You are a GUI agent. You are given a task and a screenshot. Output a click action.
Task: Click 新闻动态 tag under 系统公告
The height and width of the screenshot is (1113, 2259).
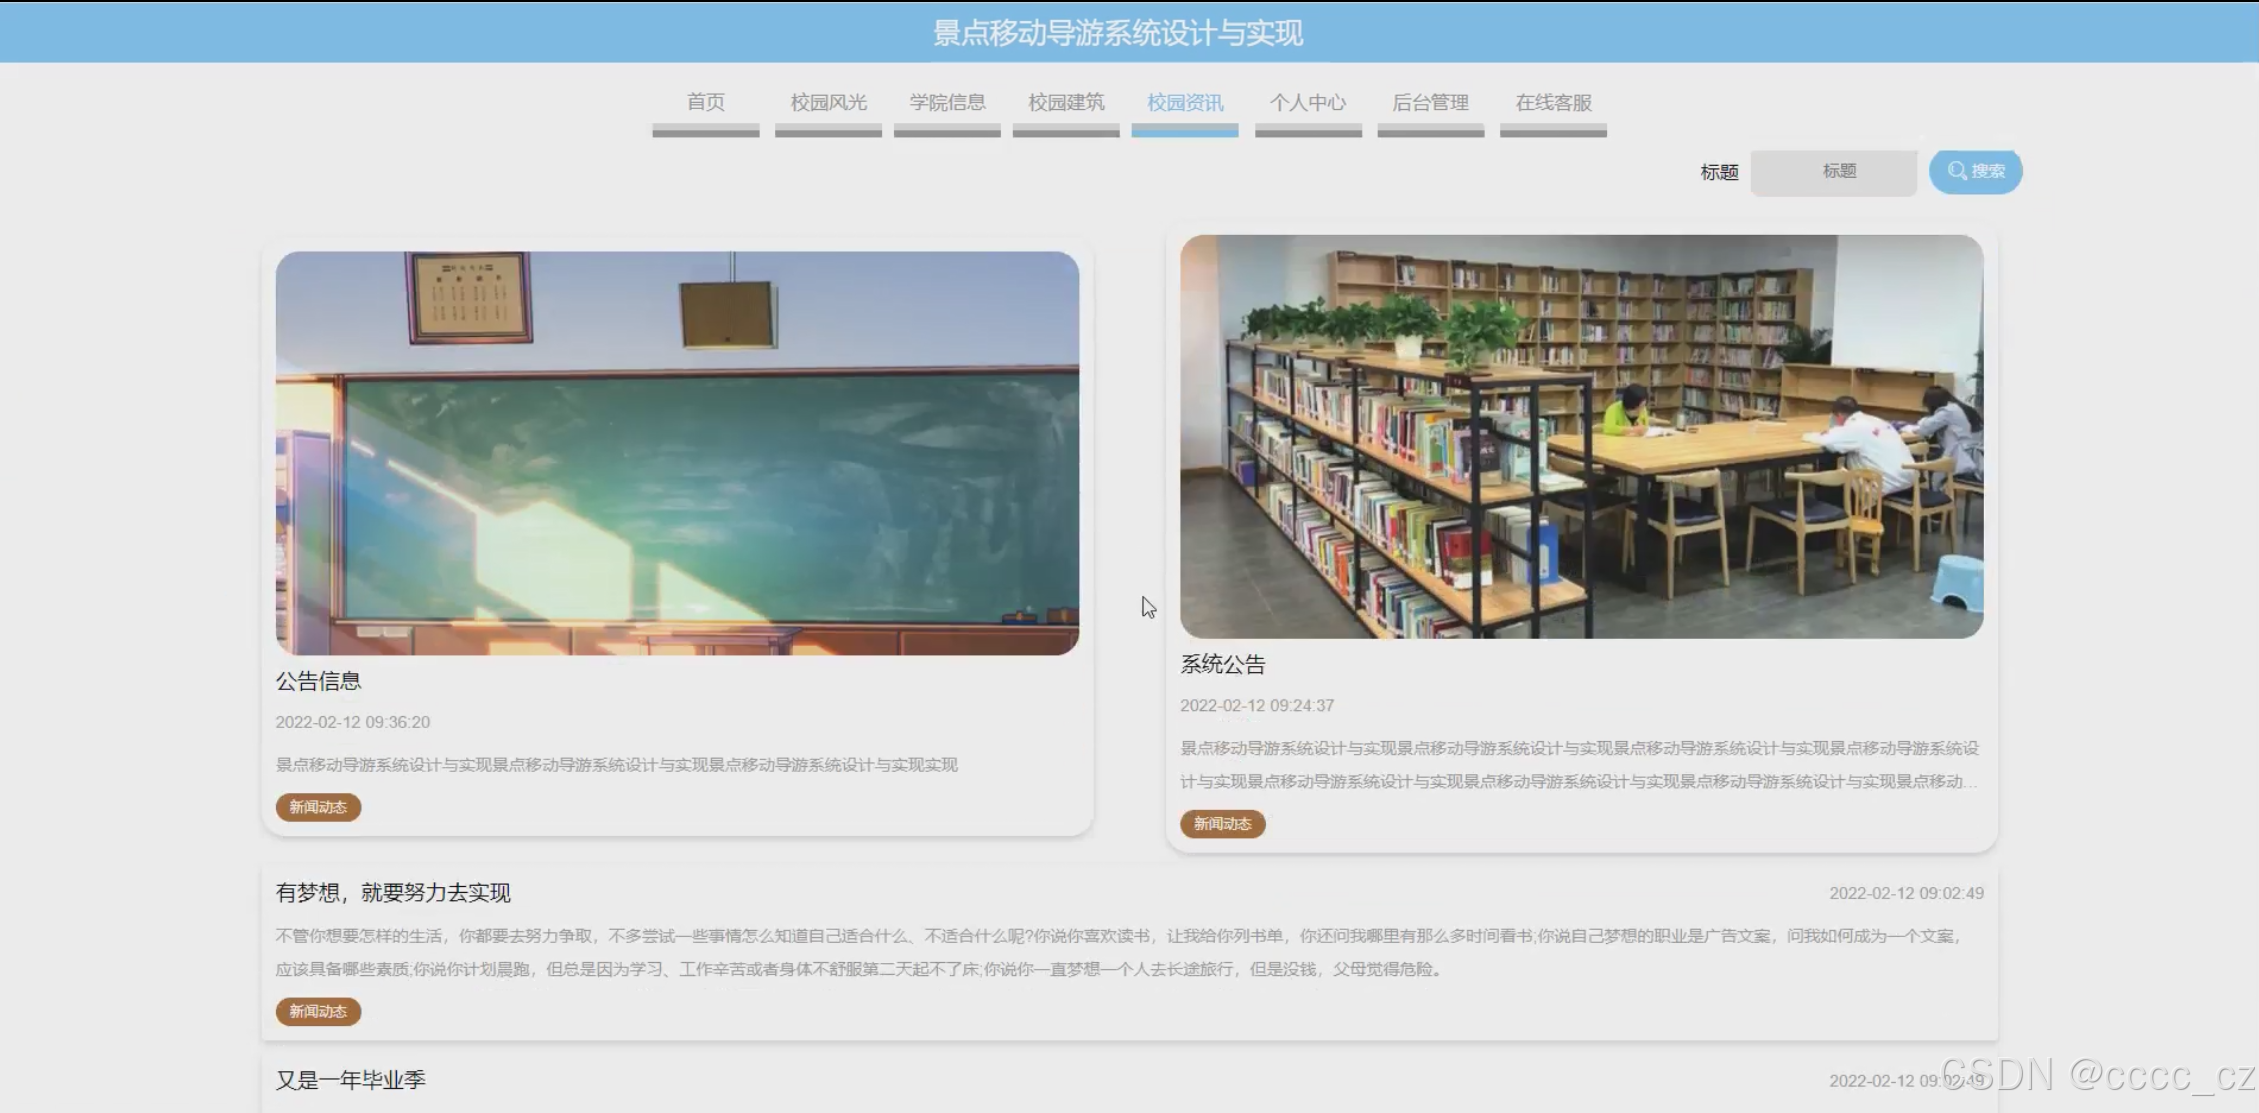[x=1222, y=824]
